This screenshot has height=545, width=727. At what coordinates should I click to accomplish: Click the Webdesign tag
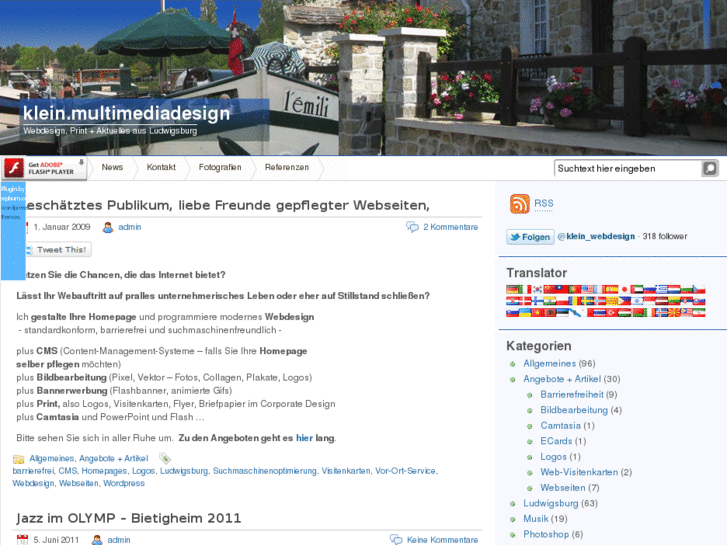pos(33,483)
